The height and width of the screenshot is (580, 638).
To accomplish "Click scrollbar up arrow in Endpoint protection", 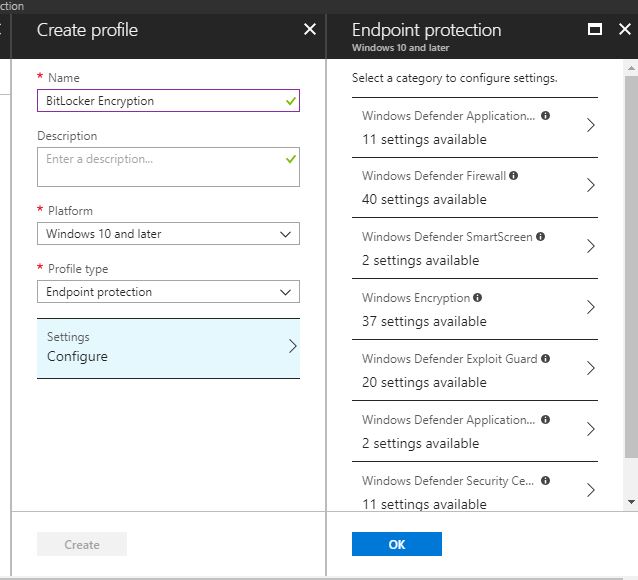I will pos(631,68).
